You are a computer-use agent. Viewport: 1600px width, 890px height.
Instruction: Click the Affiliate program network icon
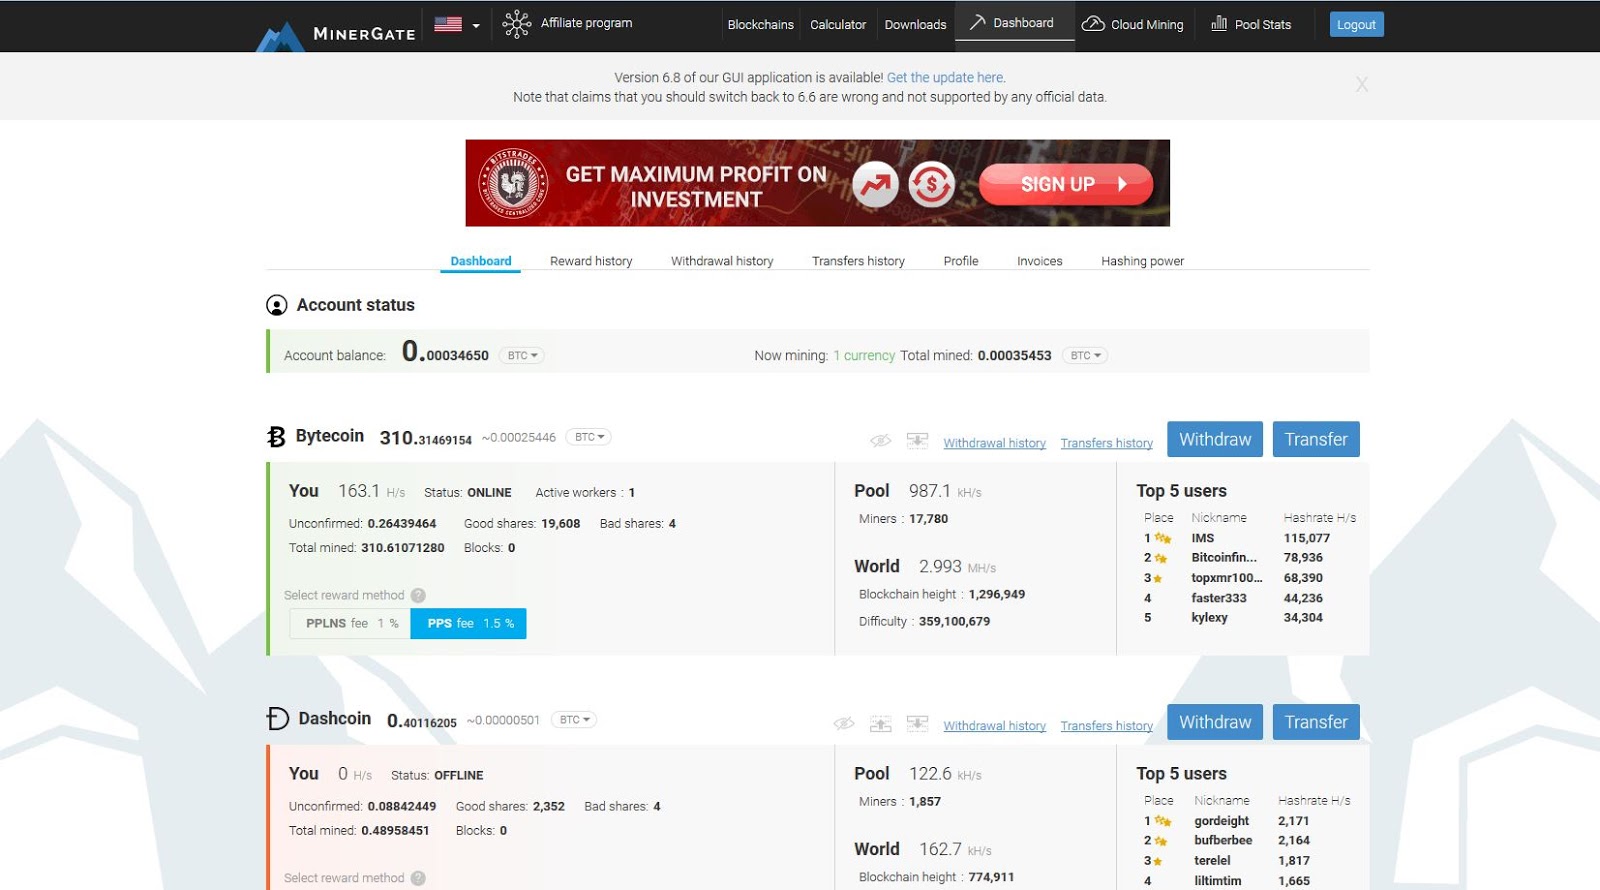[516, 24]
